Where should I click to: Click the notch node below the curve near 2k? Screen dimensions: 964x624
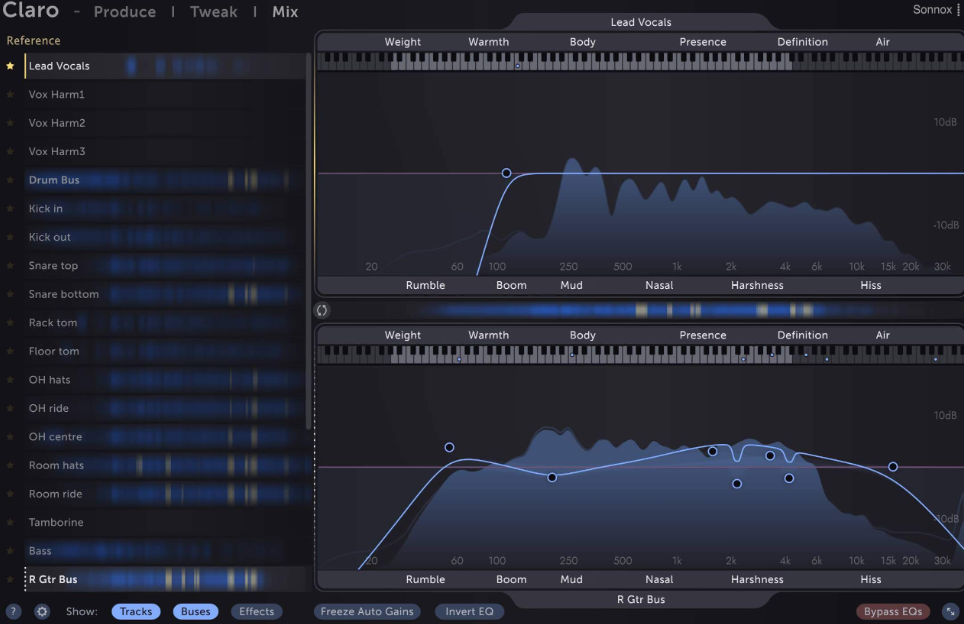737,484
